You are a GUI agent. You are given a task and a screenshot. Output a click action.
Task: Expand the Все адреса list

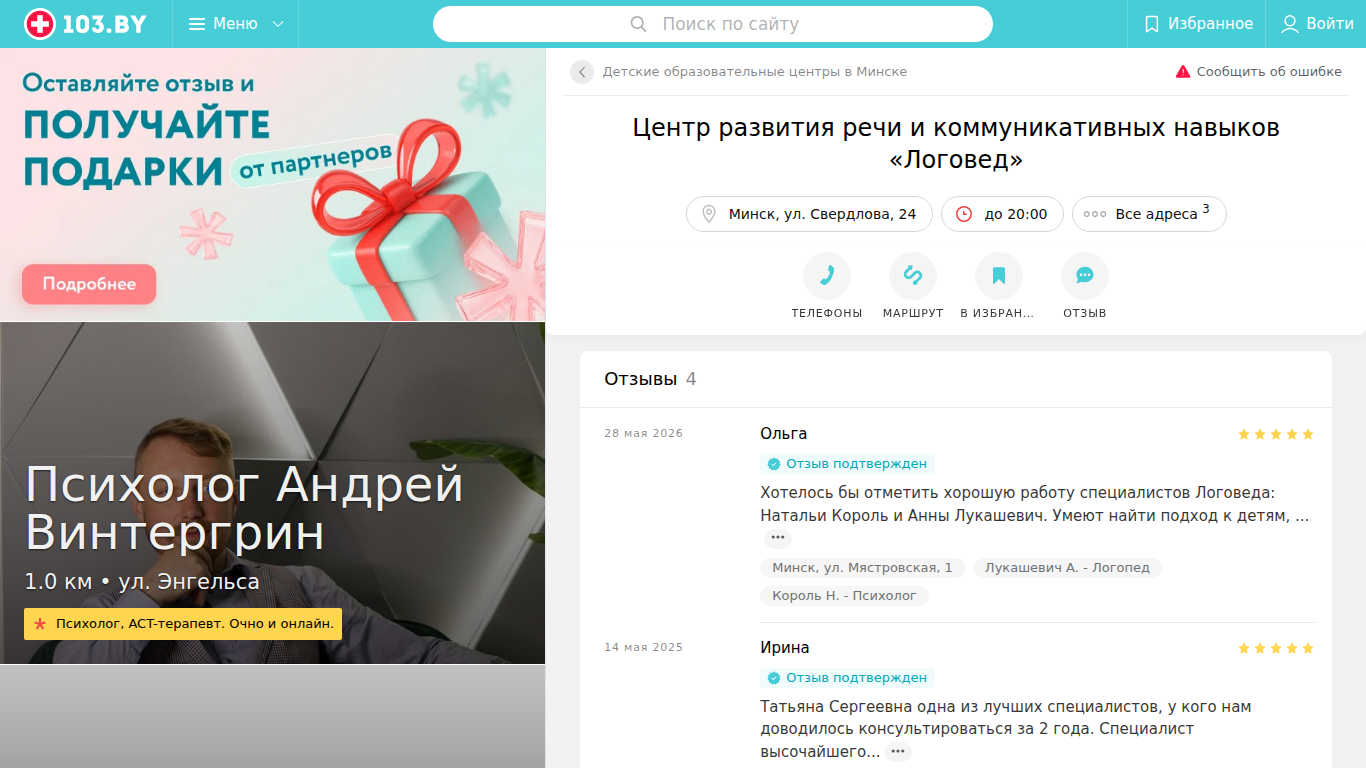[1149, 214]
